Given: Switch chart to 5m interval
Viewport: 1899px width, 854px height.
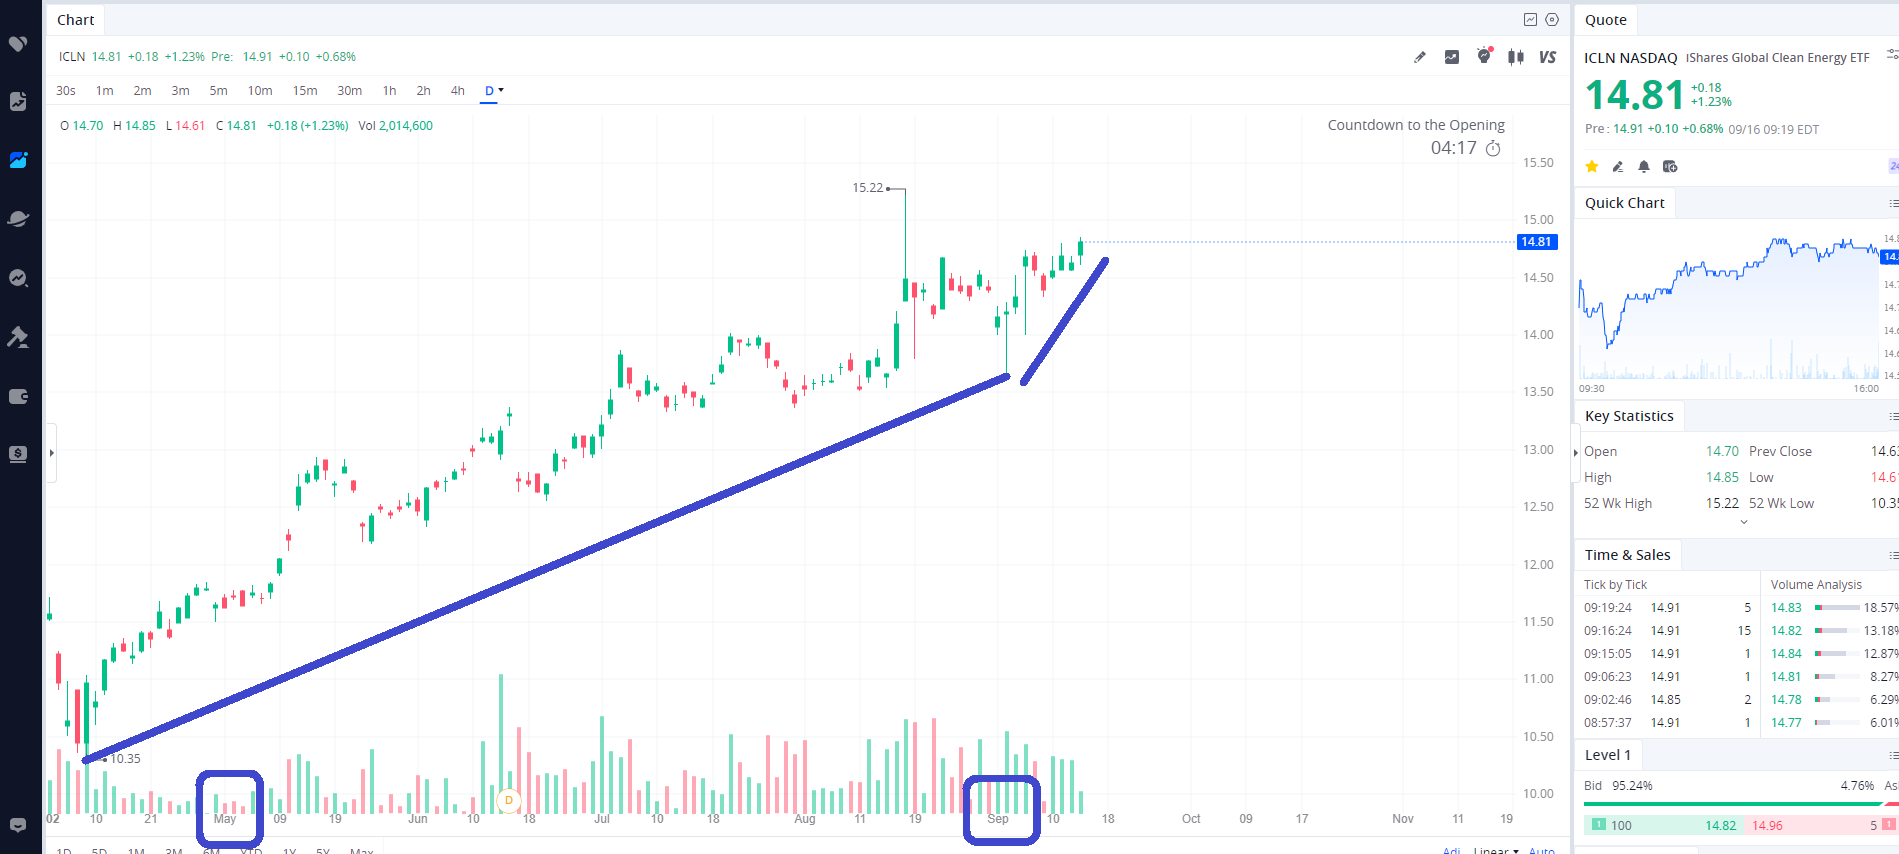Looking at the screenshot, I should pyautogui.click(x=219, y=90).
